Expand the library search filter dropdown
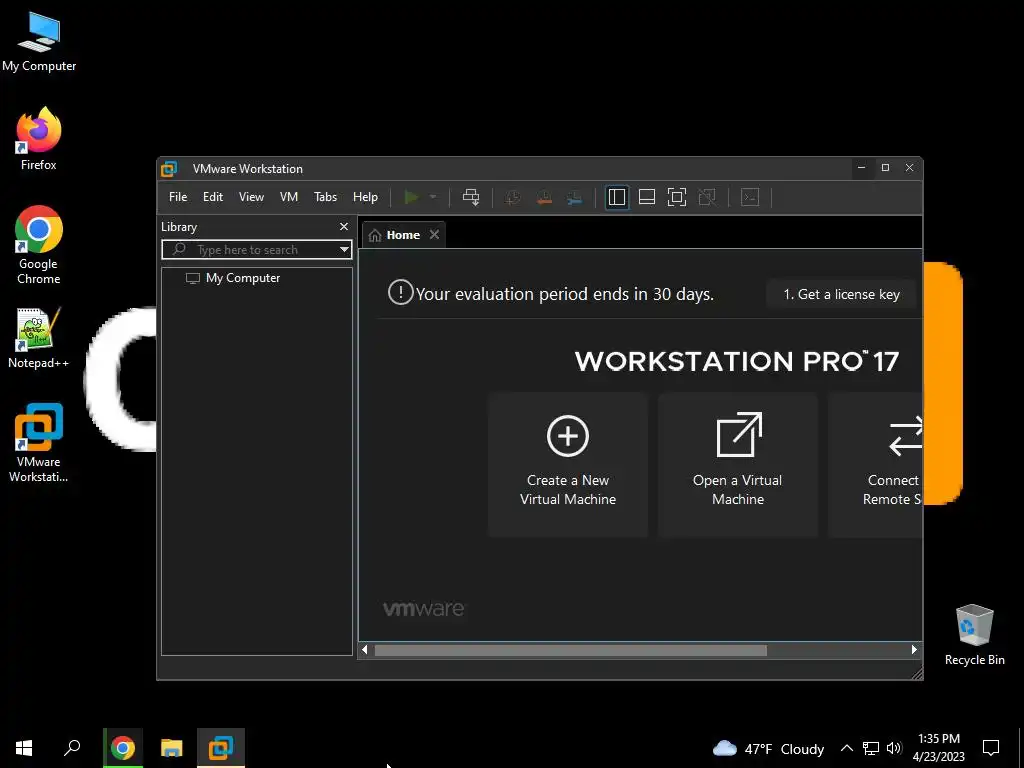1024x768 pixels. (x=344, y=249)
